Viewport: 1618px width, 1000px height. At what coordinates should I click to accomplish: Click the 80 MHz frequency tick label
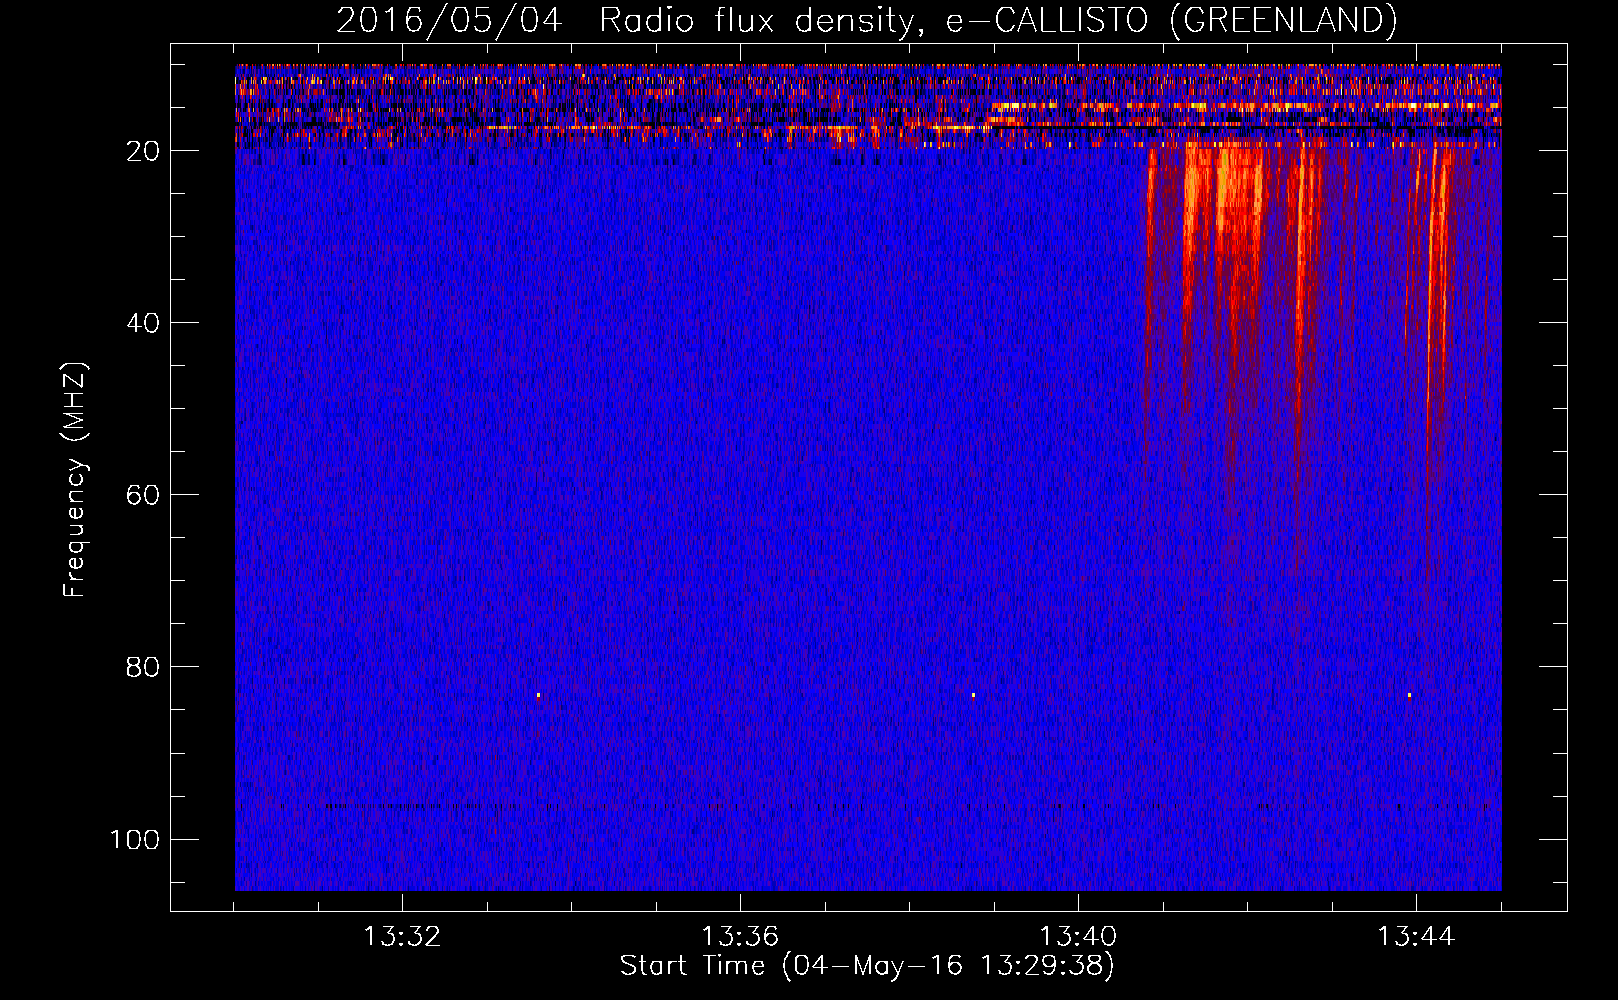click(x=143, y=667)
